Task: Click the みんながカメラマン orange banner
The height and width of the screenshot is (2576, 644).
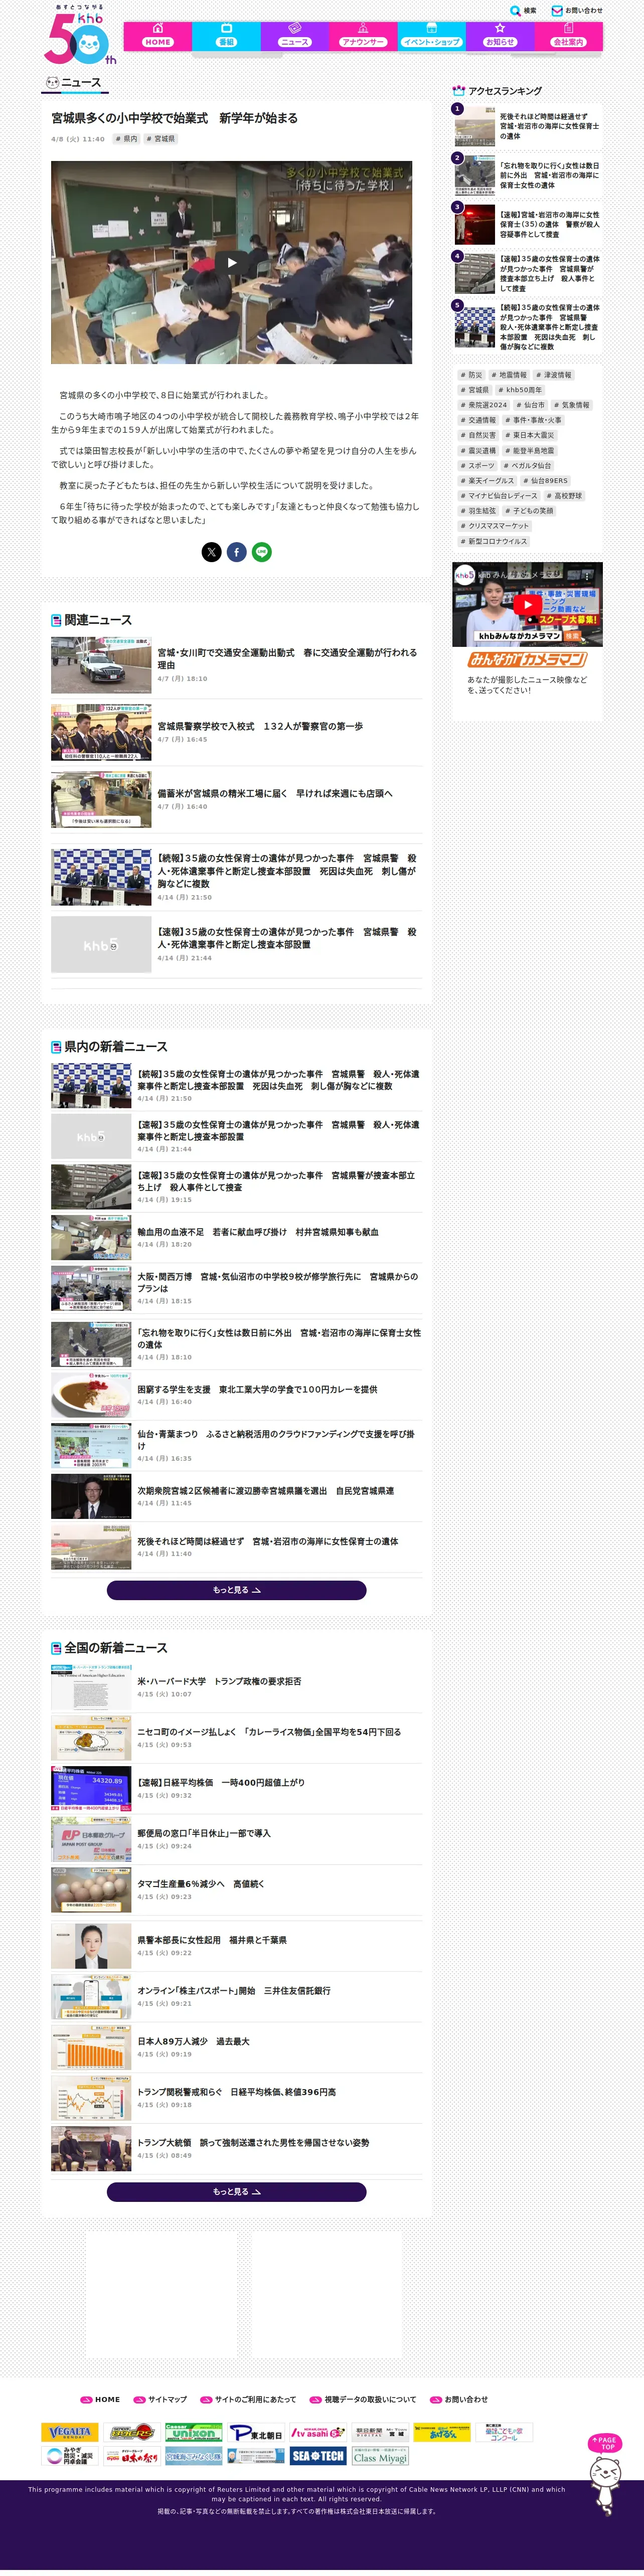Action: pos(527,660)
